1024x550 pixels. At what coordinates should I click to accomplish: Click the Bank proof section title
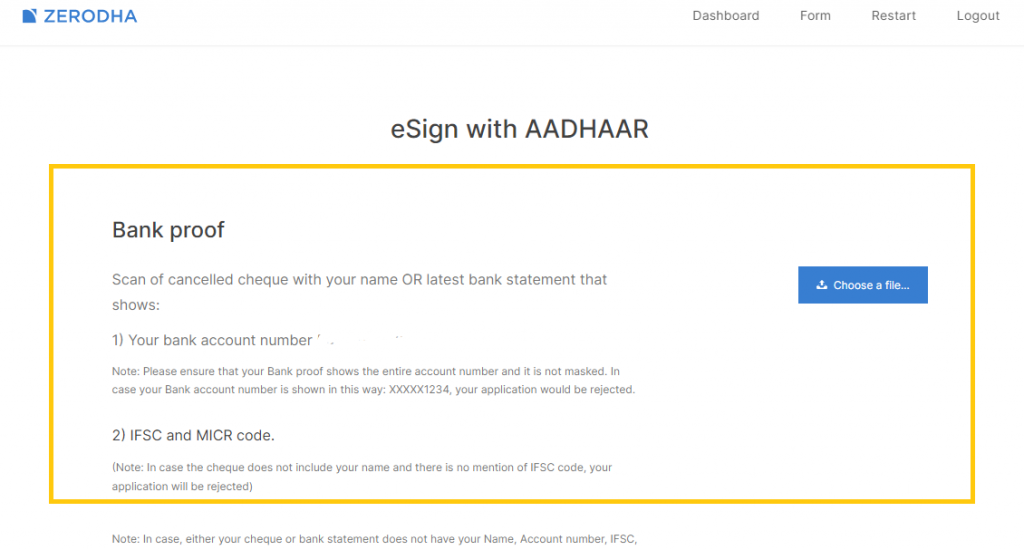tap(168, 230)
